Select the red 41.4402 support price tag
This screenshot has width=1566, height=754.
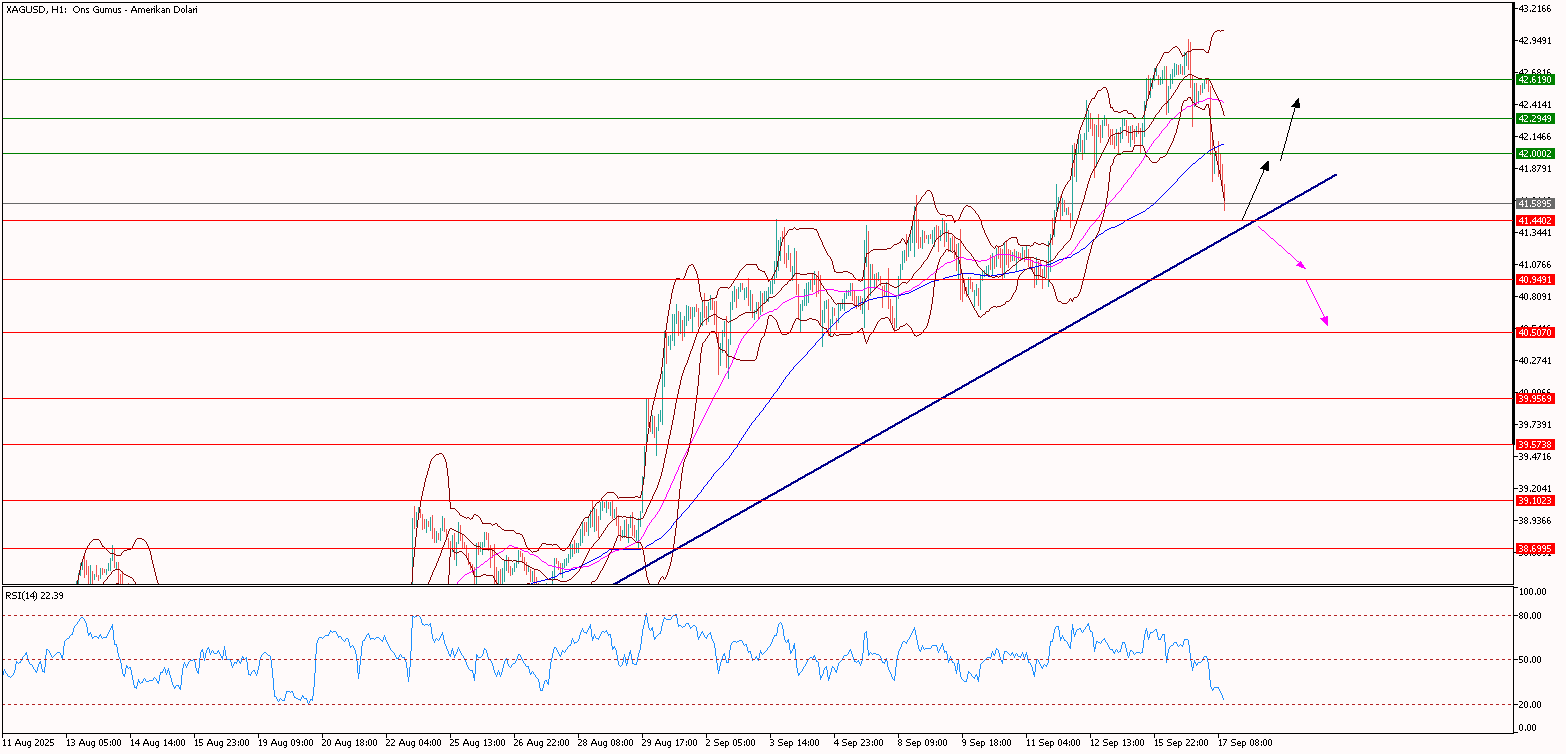click(1534, 220)
